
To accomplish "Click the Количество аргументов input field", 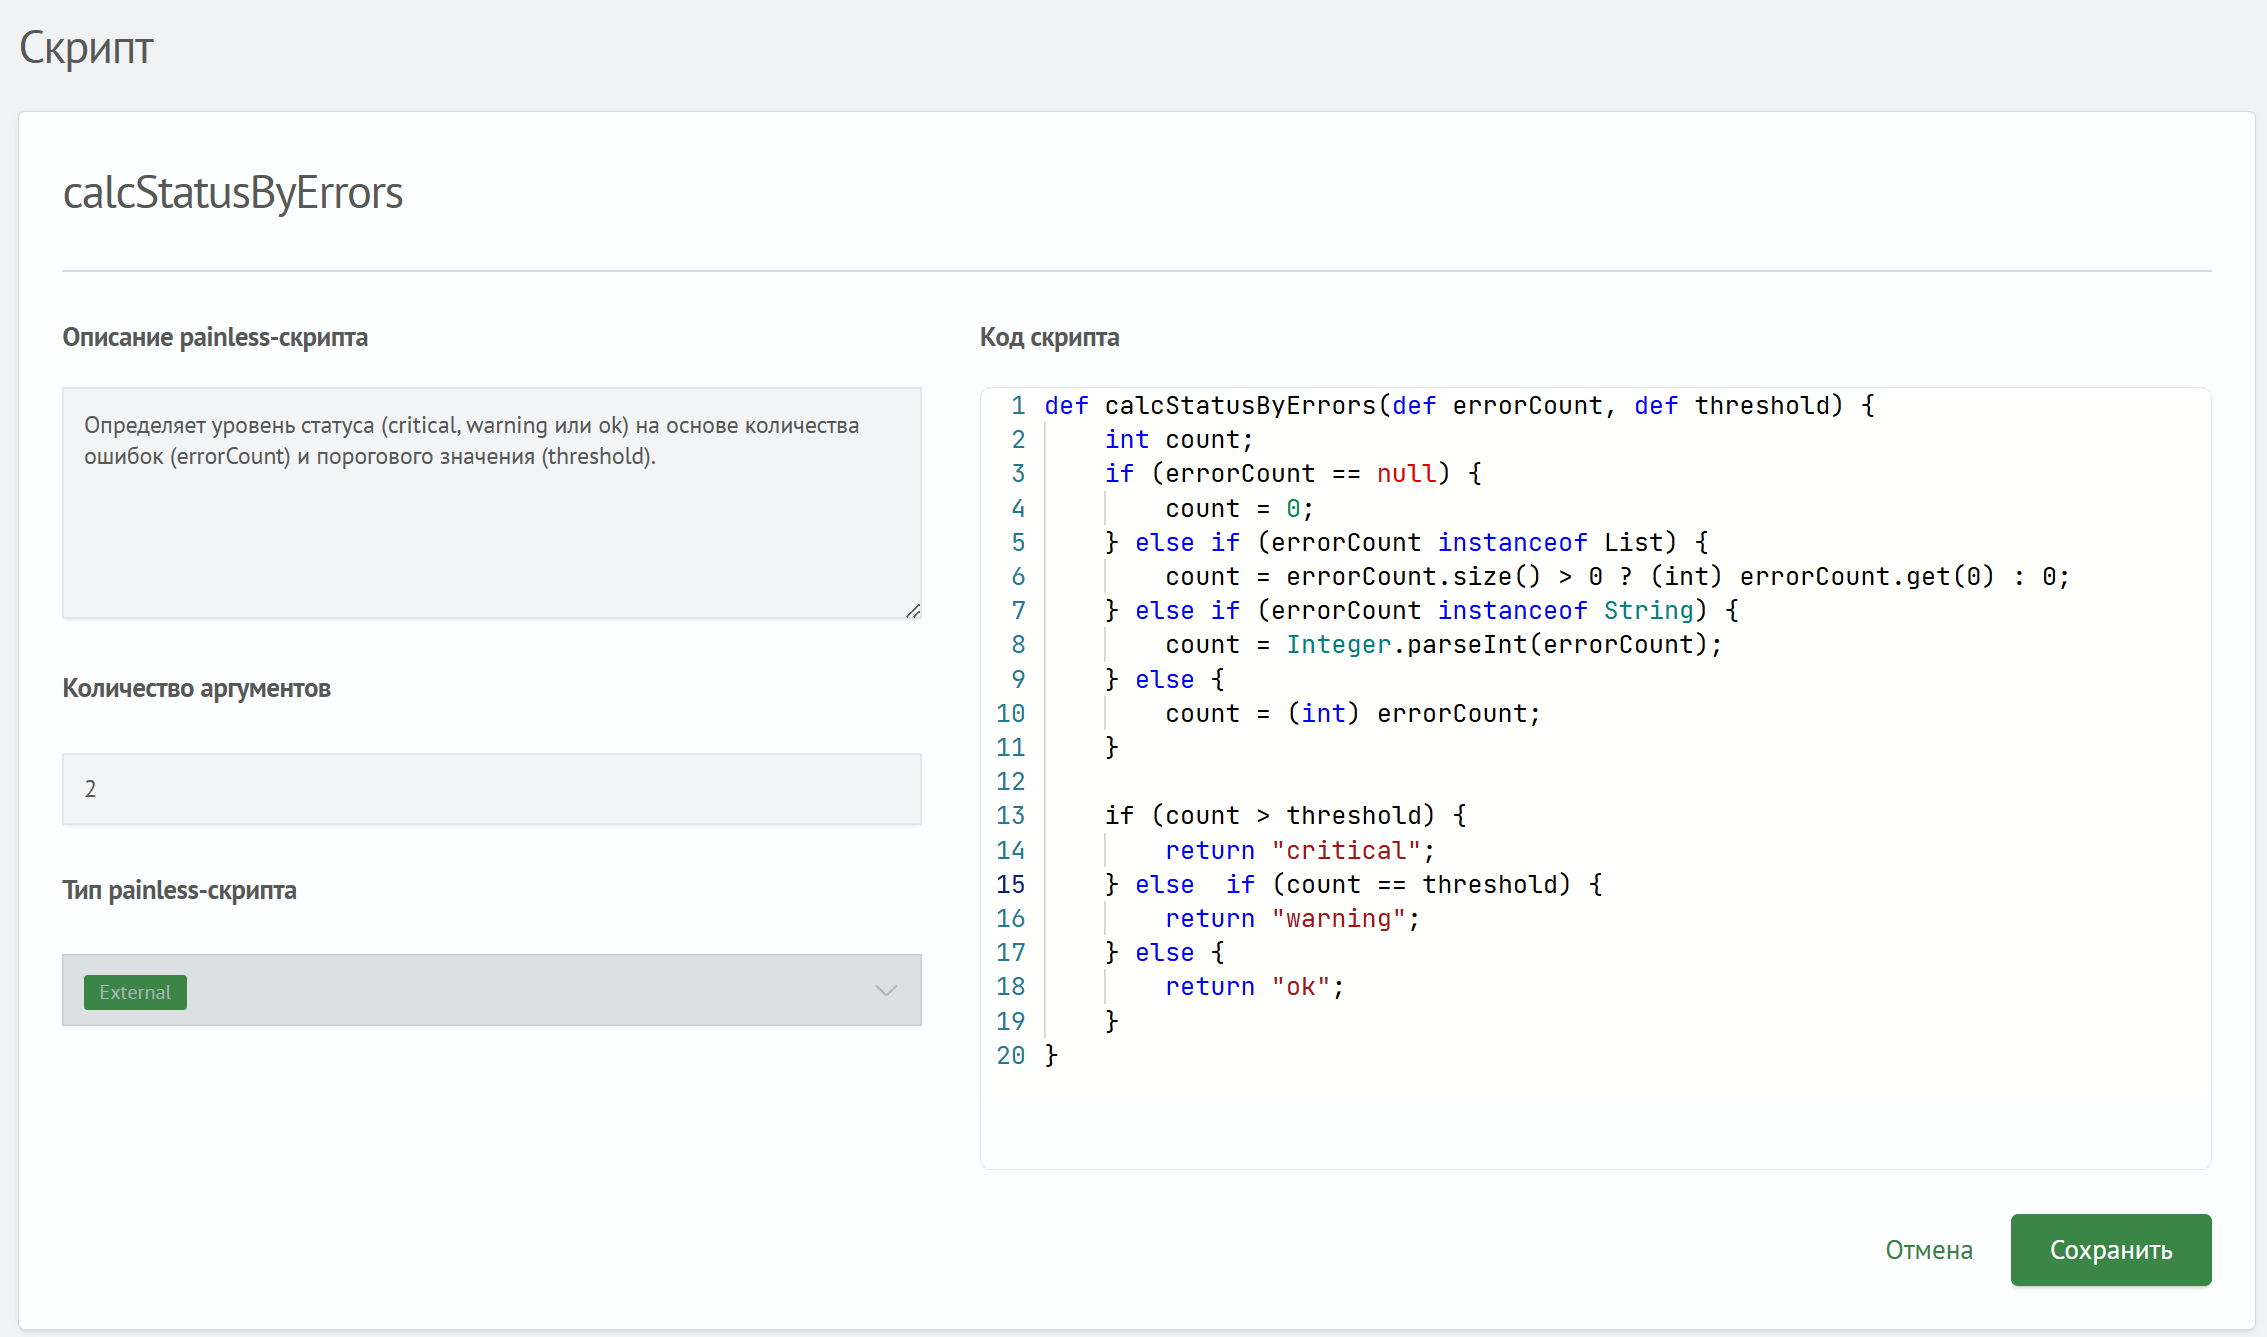I will tap(491, 789).
